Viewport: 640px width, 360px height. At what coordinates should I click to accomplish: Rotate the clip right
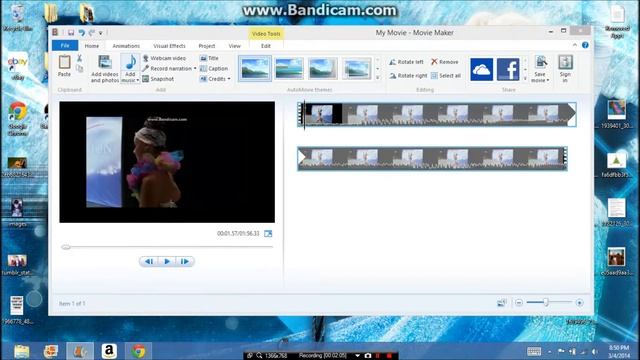(x=408, y=76)
